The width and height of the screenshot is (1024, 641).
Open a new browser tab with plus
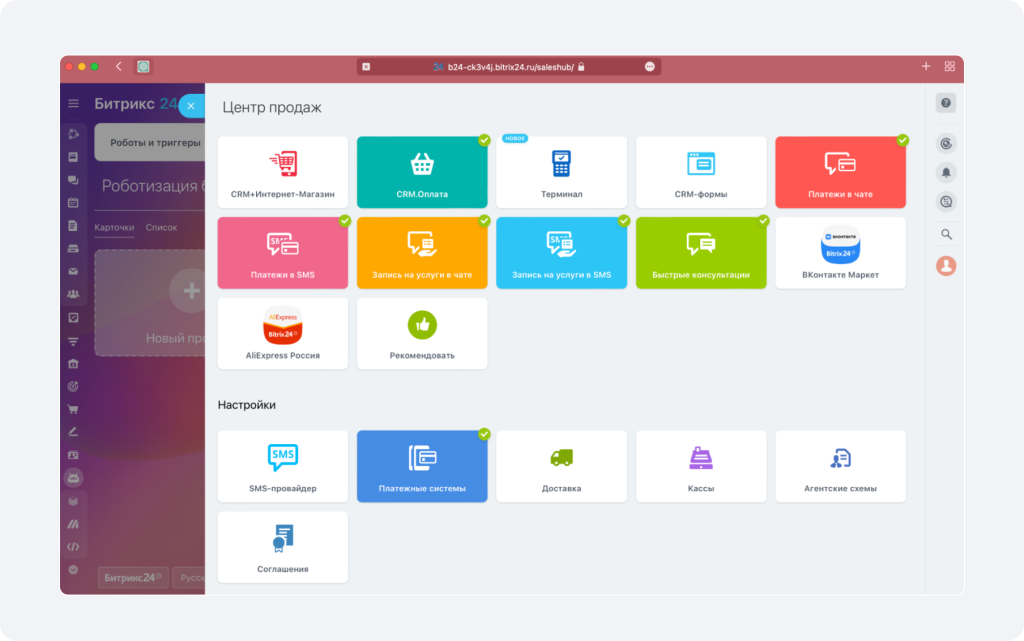[926, 67]
